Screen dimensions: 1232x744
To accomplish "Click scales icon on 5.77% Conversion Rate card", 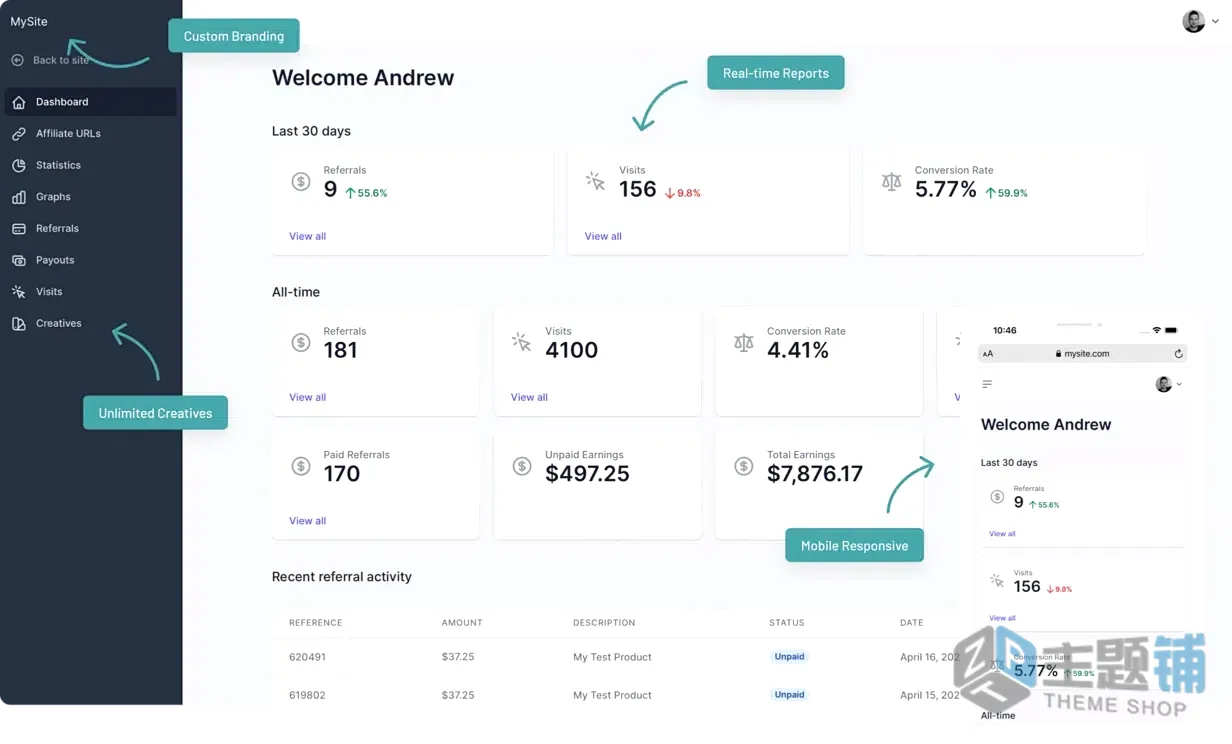I will (892, 182).
